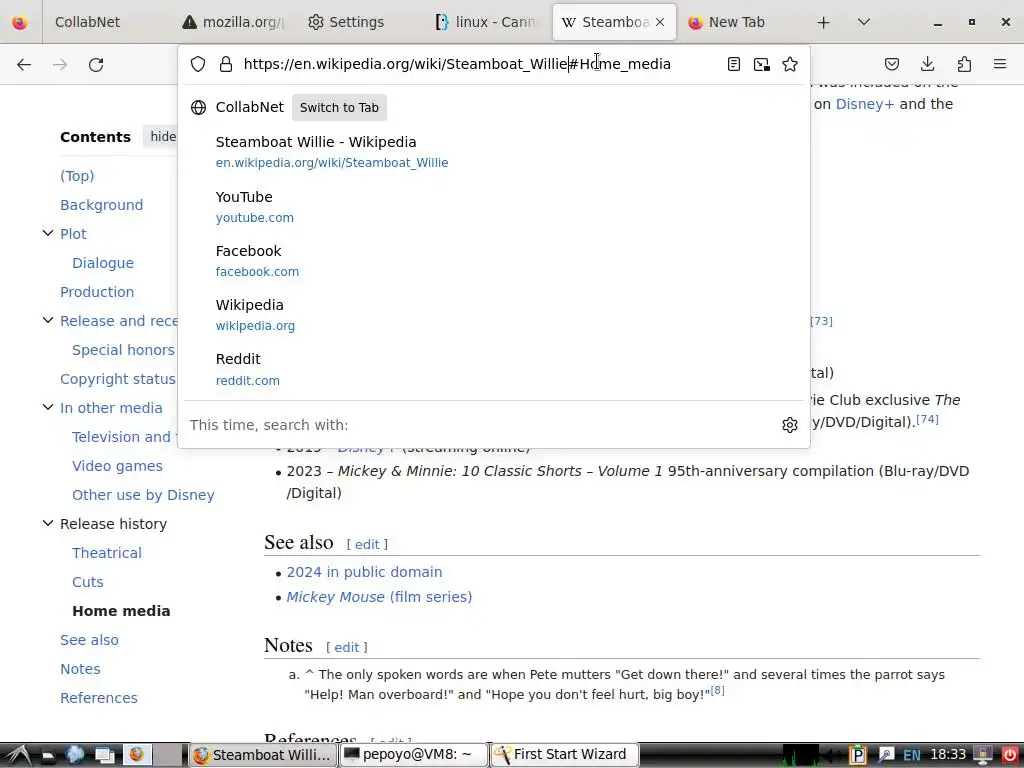1024x768 pixels.
Task: Bookmark this page with the star icon
Action: pos(790,64)
